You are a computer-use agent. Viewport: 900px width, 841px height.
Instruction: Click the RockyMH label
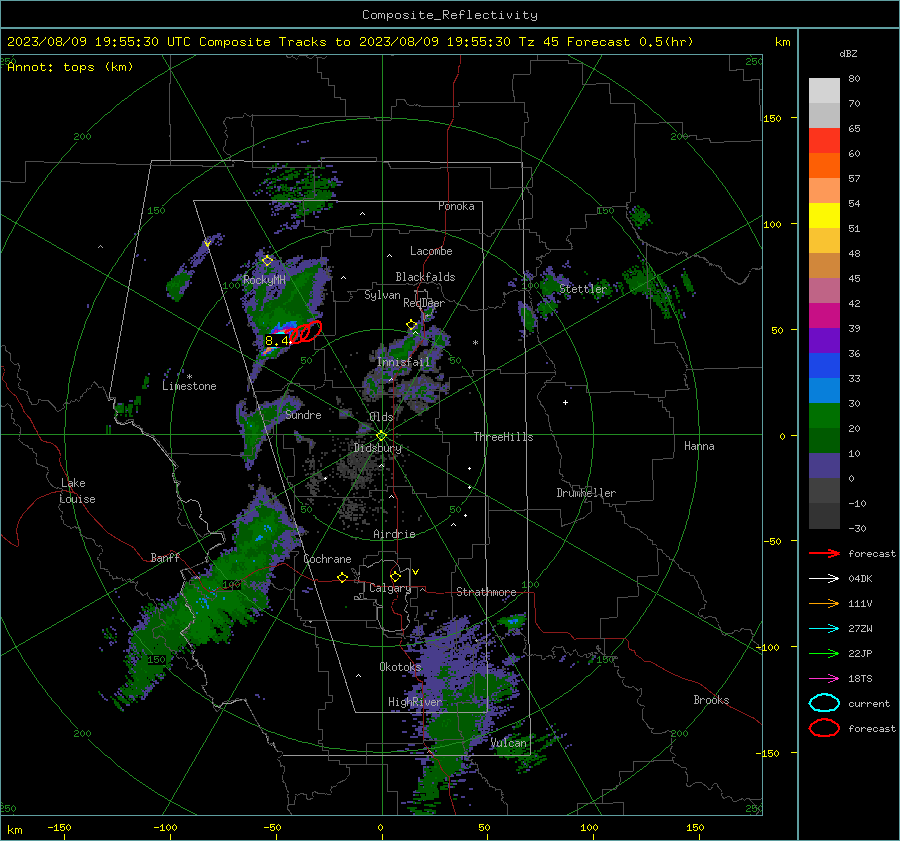(x=264, y=280)
